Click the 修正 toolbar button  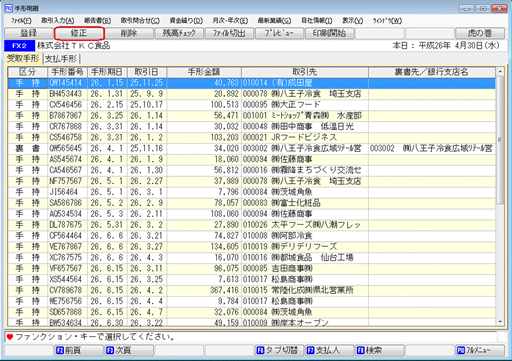(79, 33)
